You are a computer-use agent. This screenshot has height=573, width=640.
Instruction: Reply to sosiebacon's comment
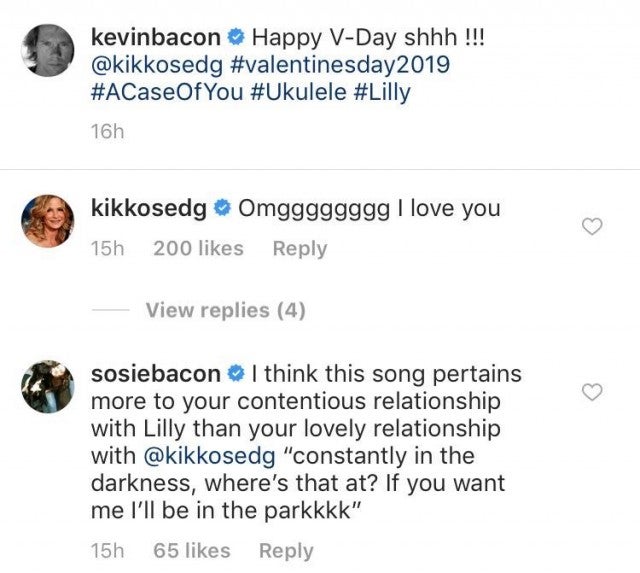(286, 550)
